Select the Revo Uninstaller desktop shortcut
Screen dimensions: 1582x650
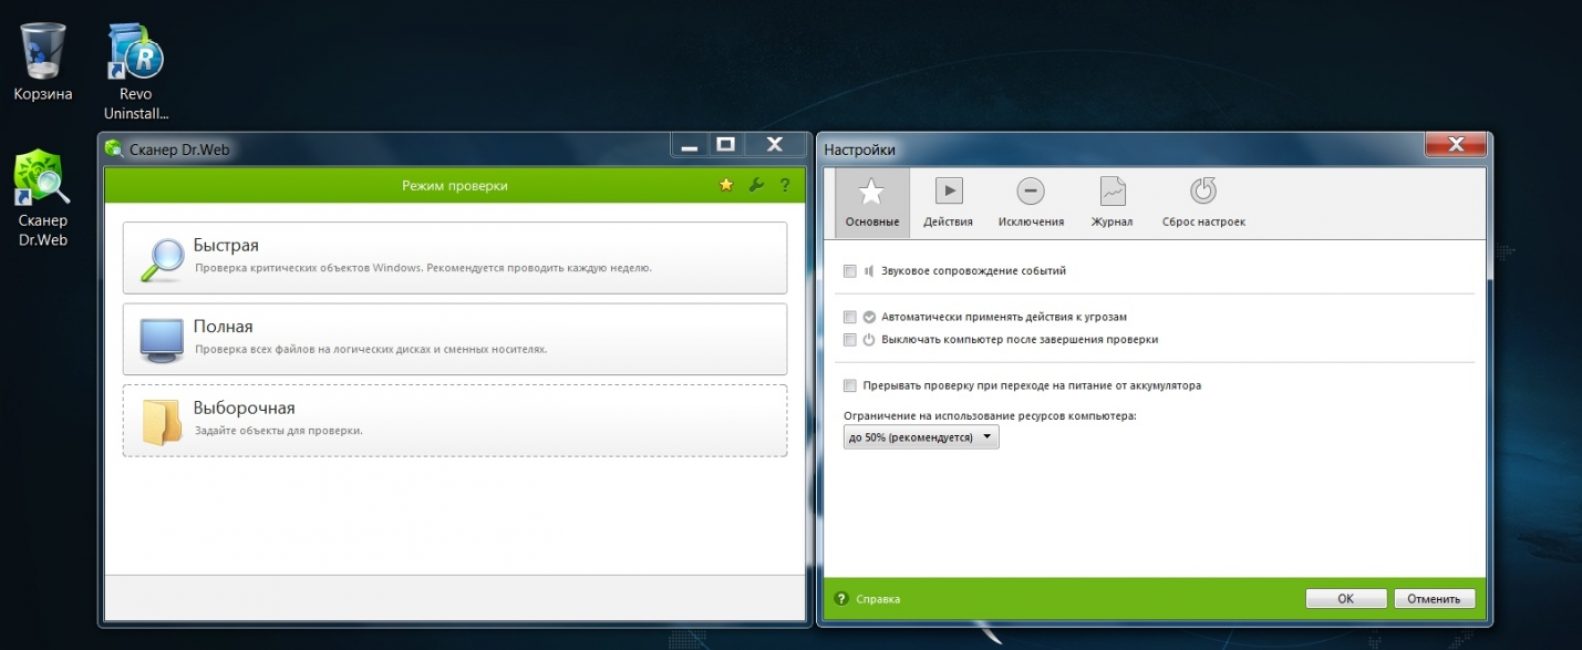point(136,70)
